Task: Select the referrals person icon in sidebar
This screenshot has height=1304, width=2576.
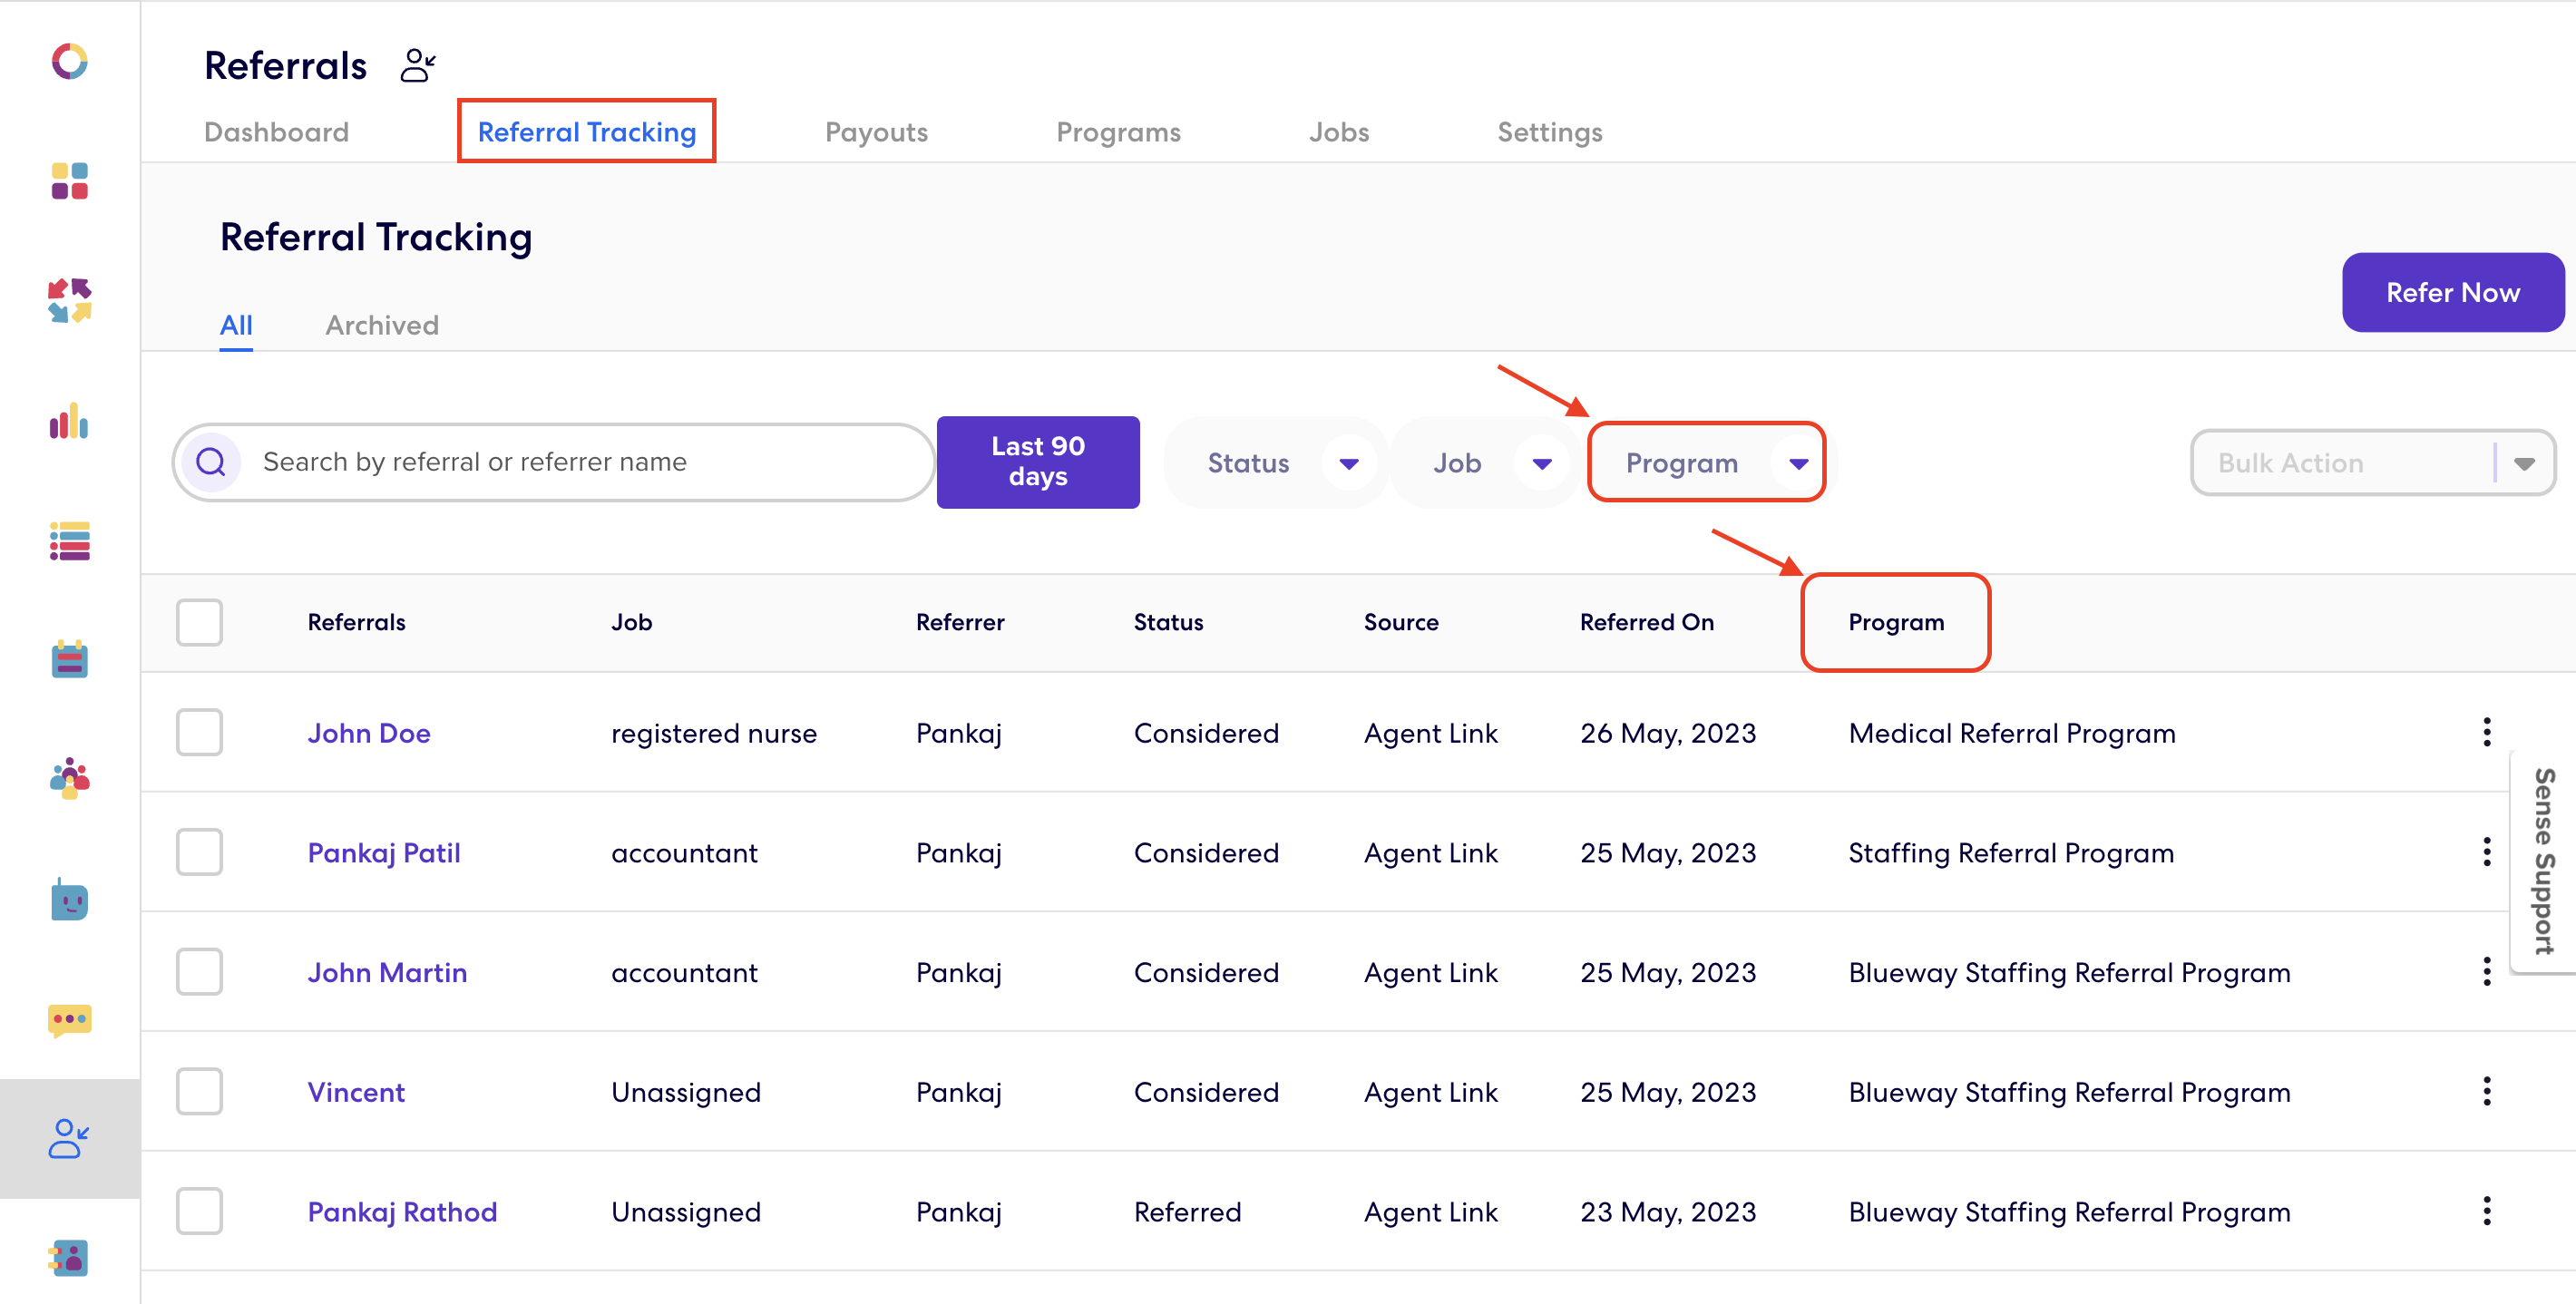Action: pos(70,1138)
